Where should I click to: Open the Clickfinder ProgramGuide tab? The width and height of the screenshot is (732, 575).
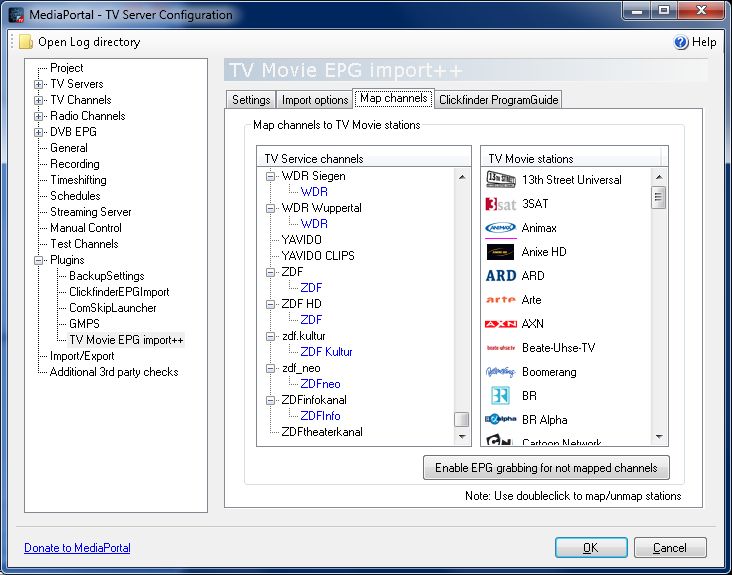tap(499, 100)
